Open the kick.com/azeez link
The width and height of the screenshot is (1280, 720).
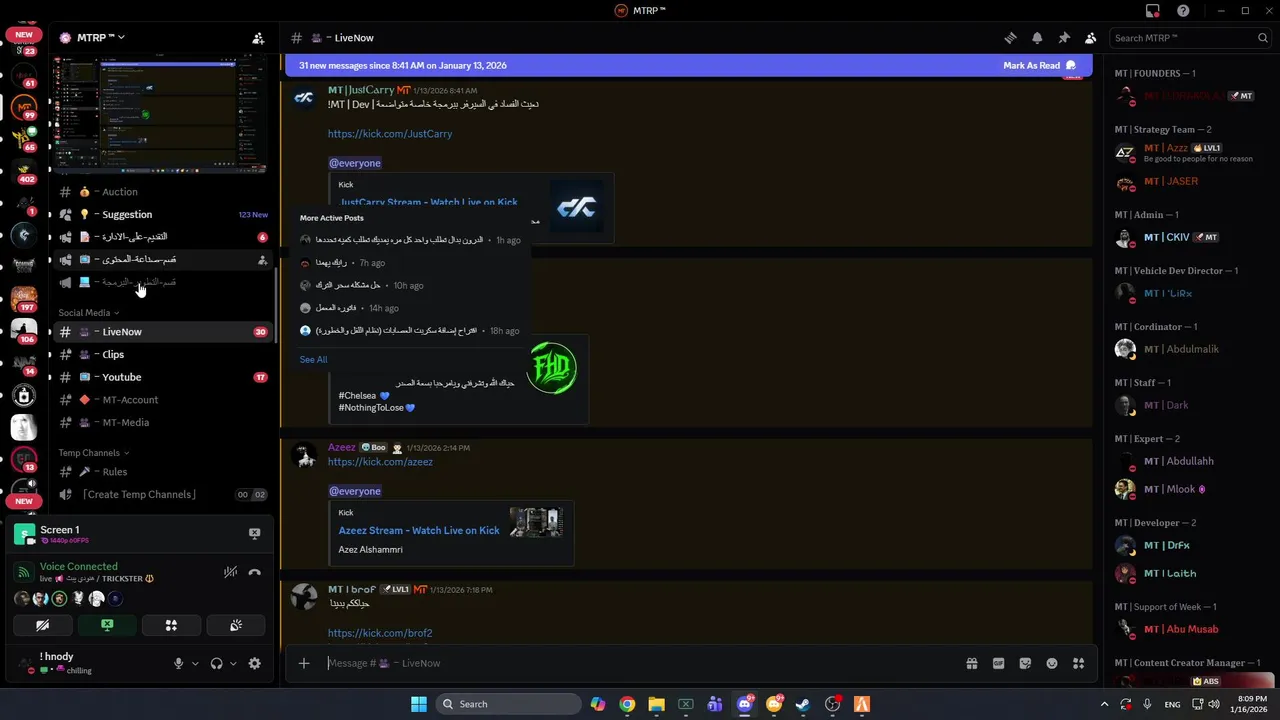coord(380,462)
